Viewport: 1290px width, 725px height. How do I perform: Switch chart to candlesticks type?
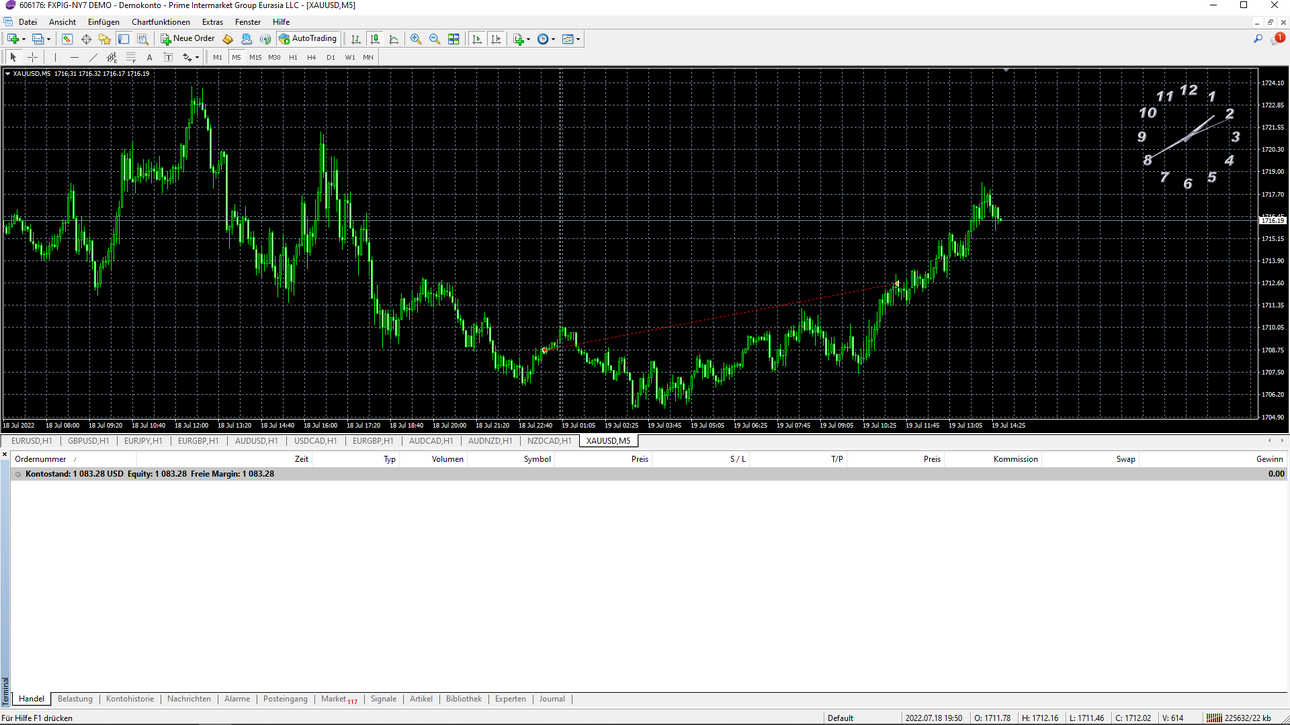pos(375,39)
